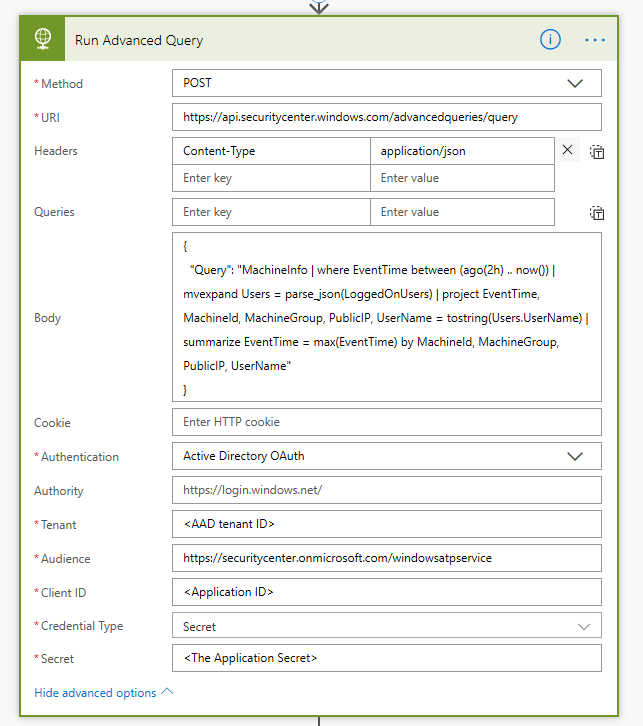Delete the Content-Type header row
This screenshot has width=643, height=726.
[x=568, y=150]
